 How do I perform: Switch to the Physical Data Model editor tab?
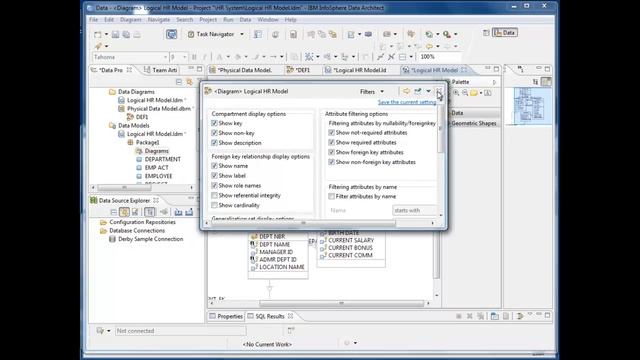point(245,70)
